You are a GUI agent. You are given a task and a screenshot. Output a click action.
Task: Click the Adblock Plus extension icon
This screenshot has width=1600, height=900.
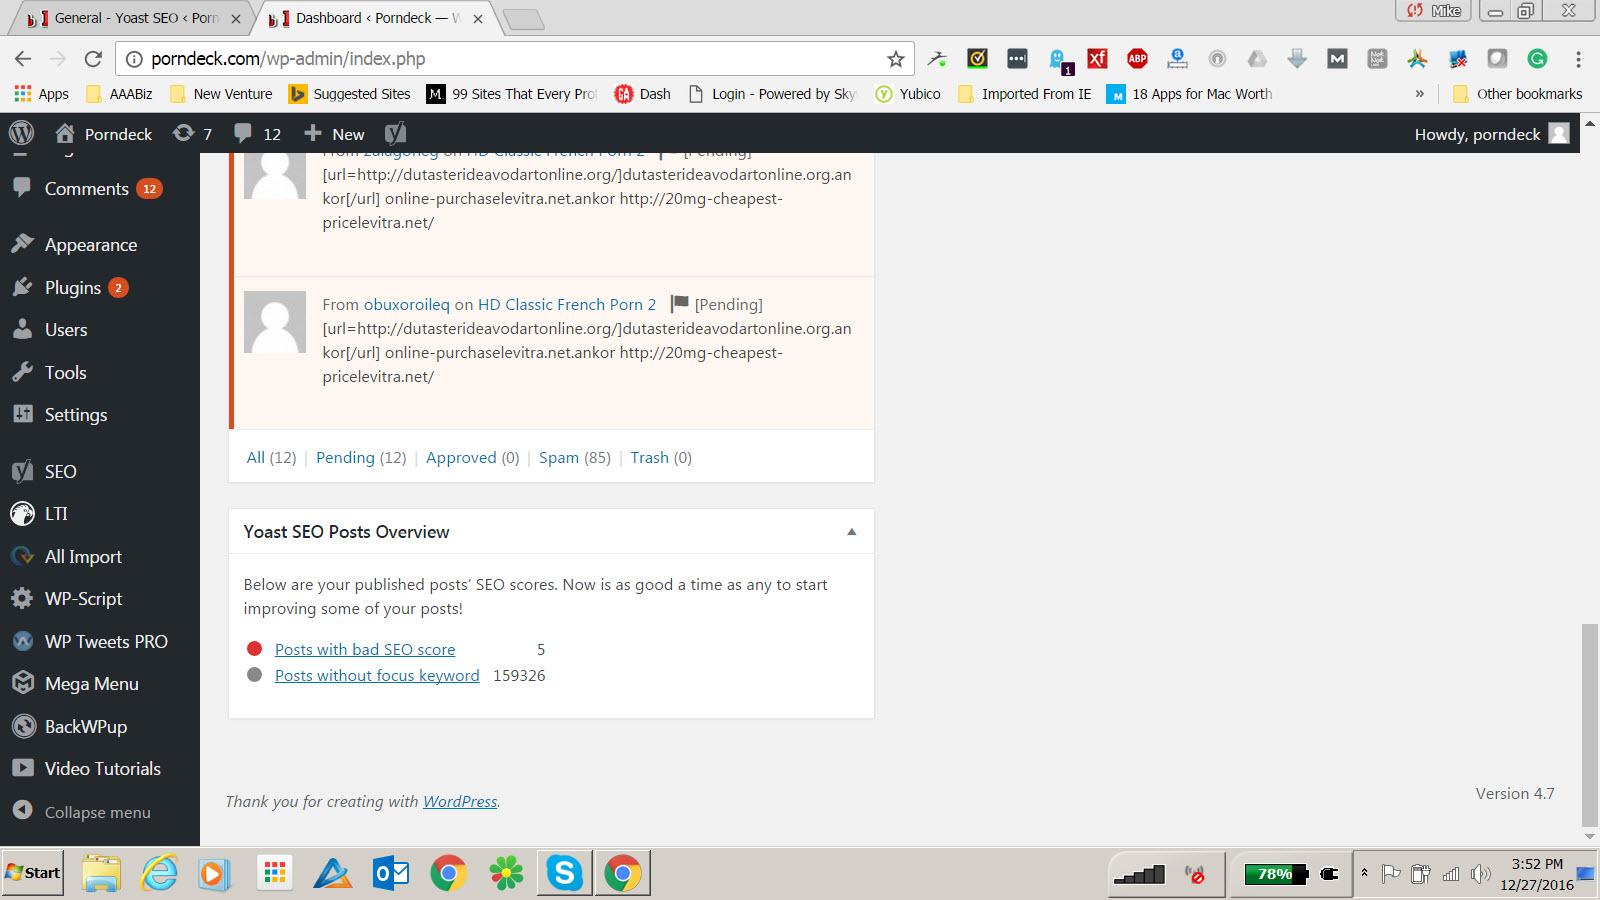click(x=1137, y=59)
